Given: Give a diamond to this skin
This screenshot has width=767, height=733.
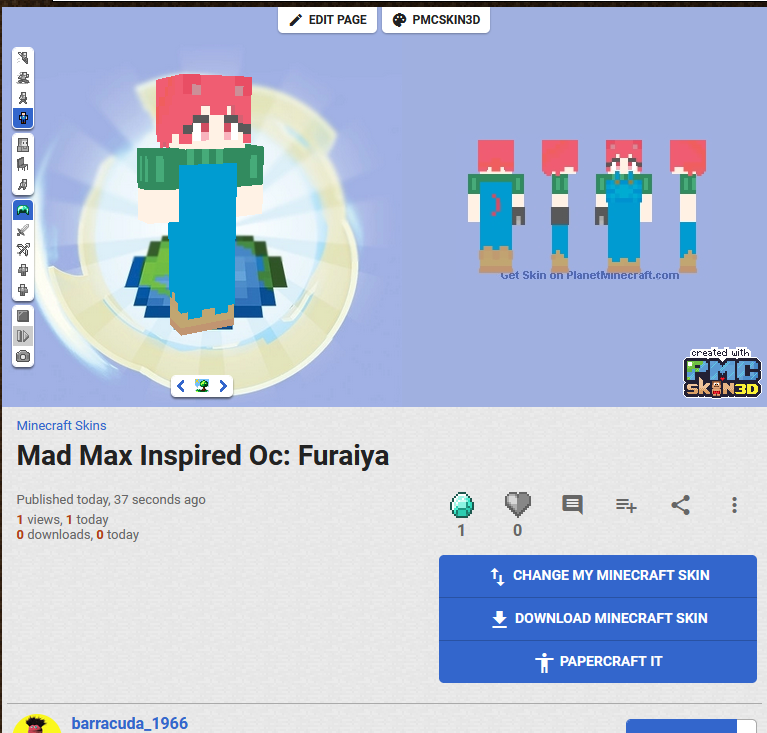Looking at the screenshot, I should coord(462,505).
